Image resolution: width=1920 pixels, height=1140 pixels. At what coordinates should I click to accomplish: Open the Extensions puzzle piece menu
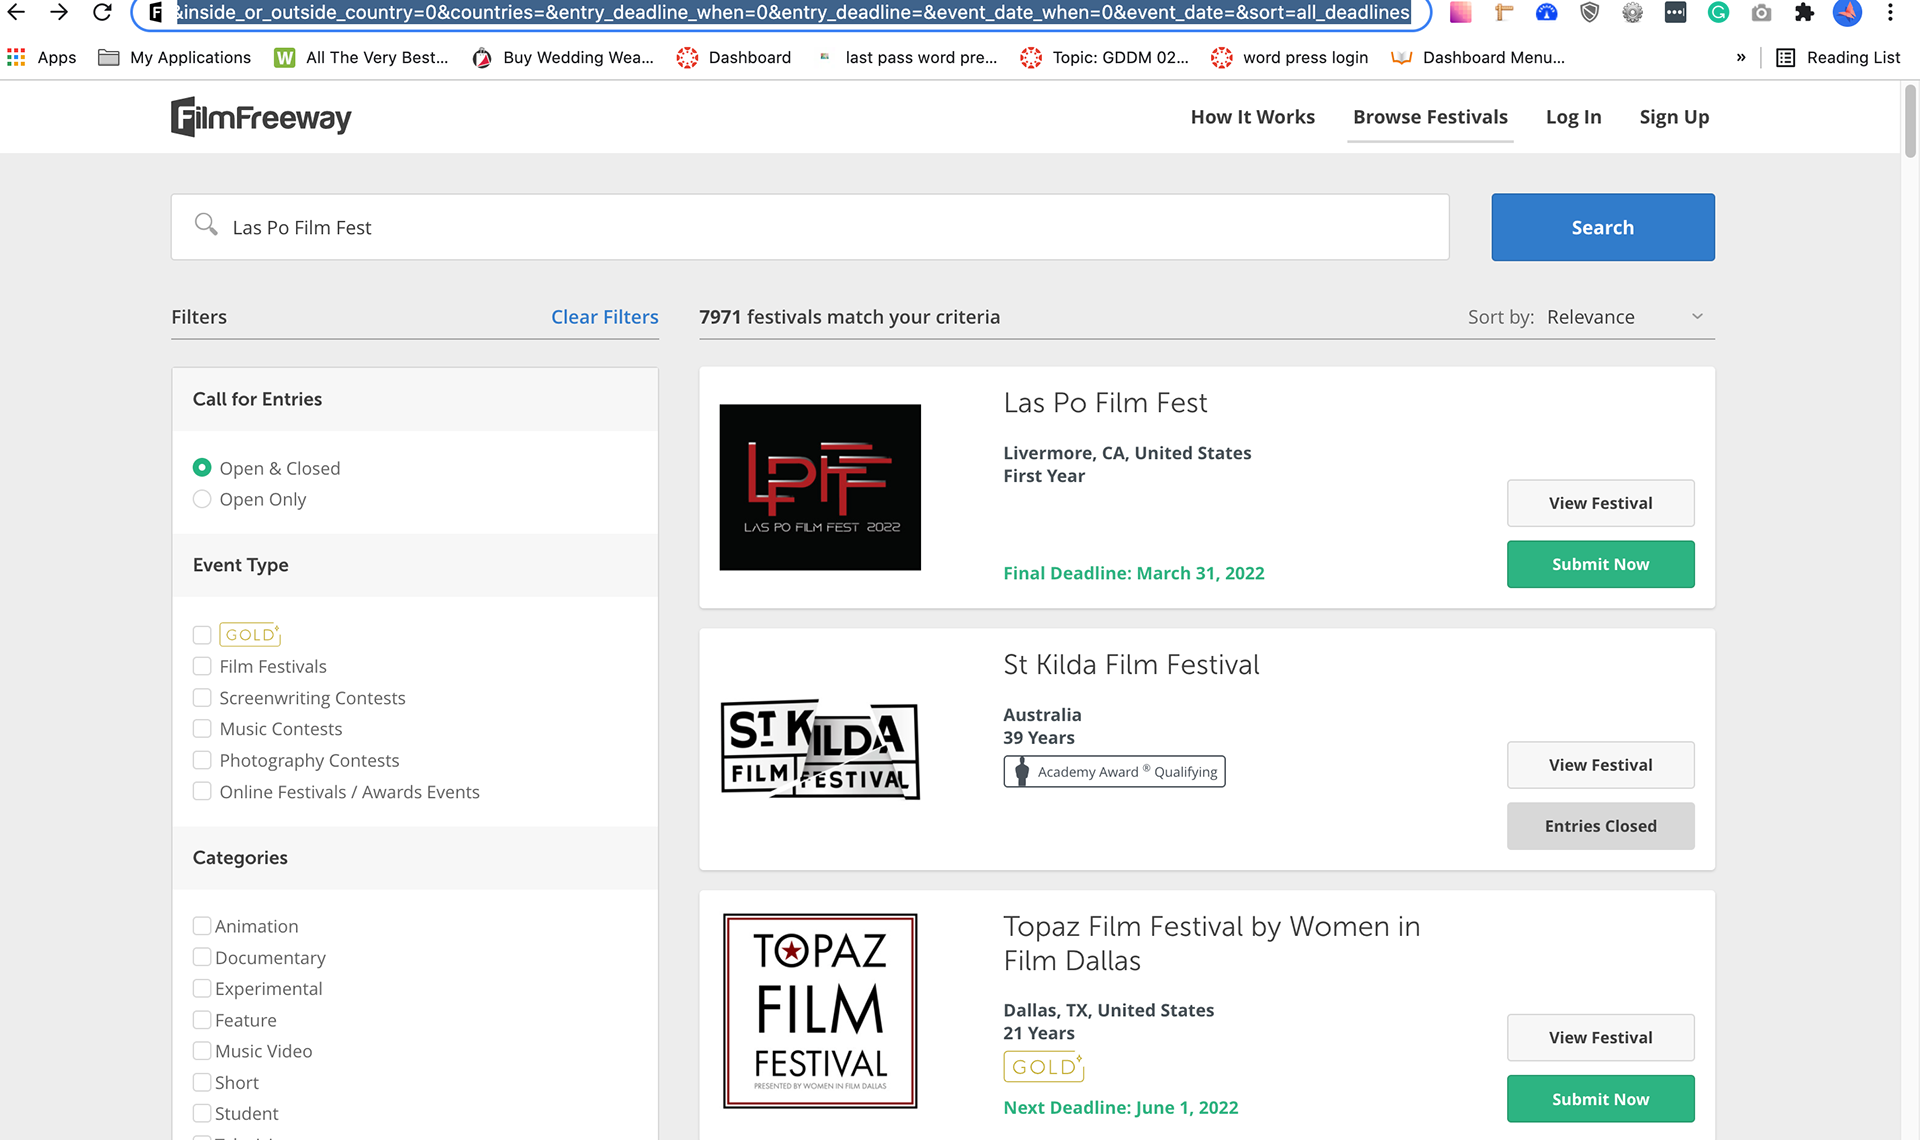coord(1805,12)
